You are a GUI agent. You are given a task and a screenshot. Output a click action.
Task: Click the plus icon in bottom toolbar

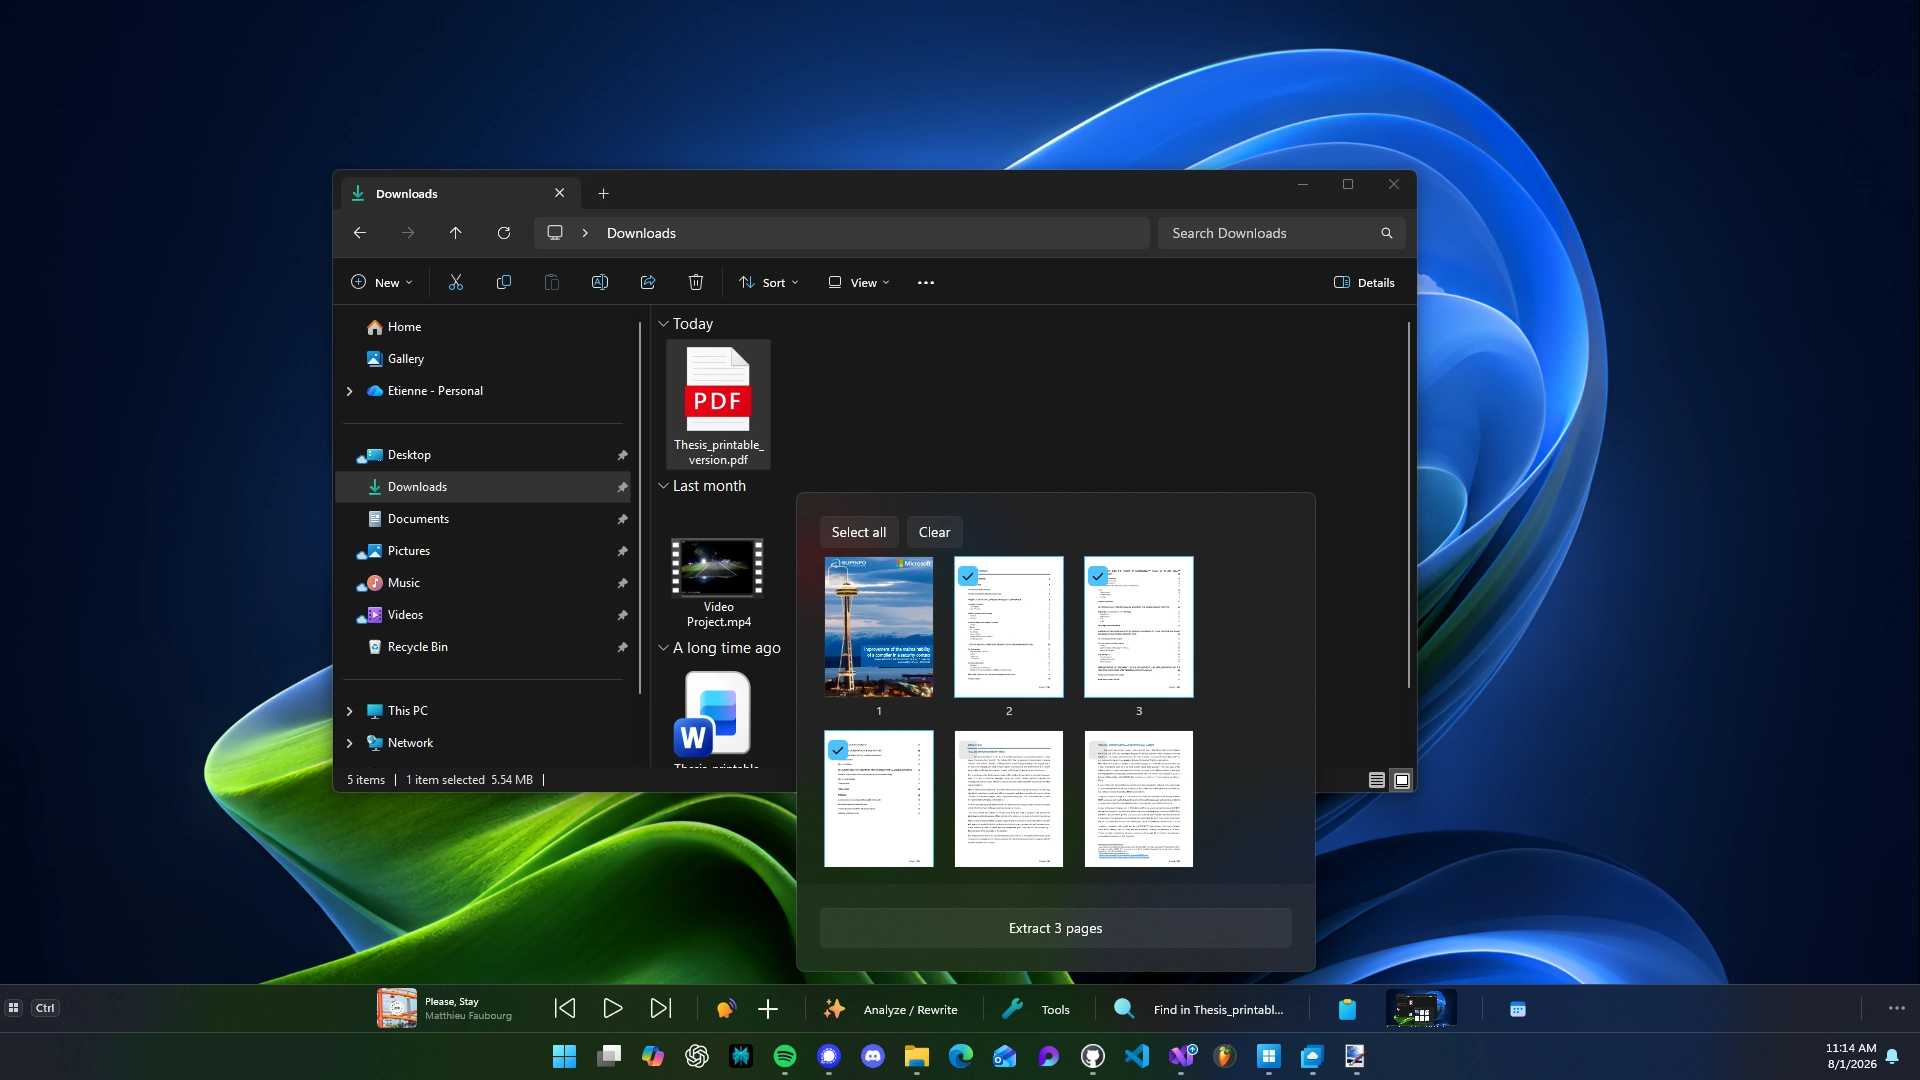pos(768,1010)
